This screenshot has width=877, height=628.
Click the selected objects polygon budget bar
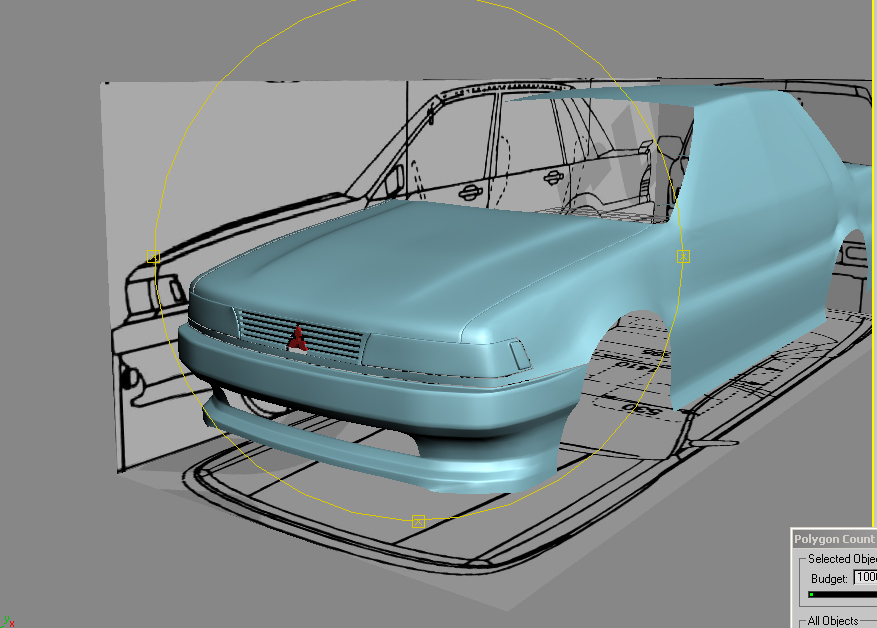coord(842,594)
